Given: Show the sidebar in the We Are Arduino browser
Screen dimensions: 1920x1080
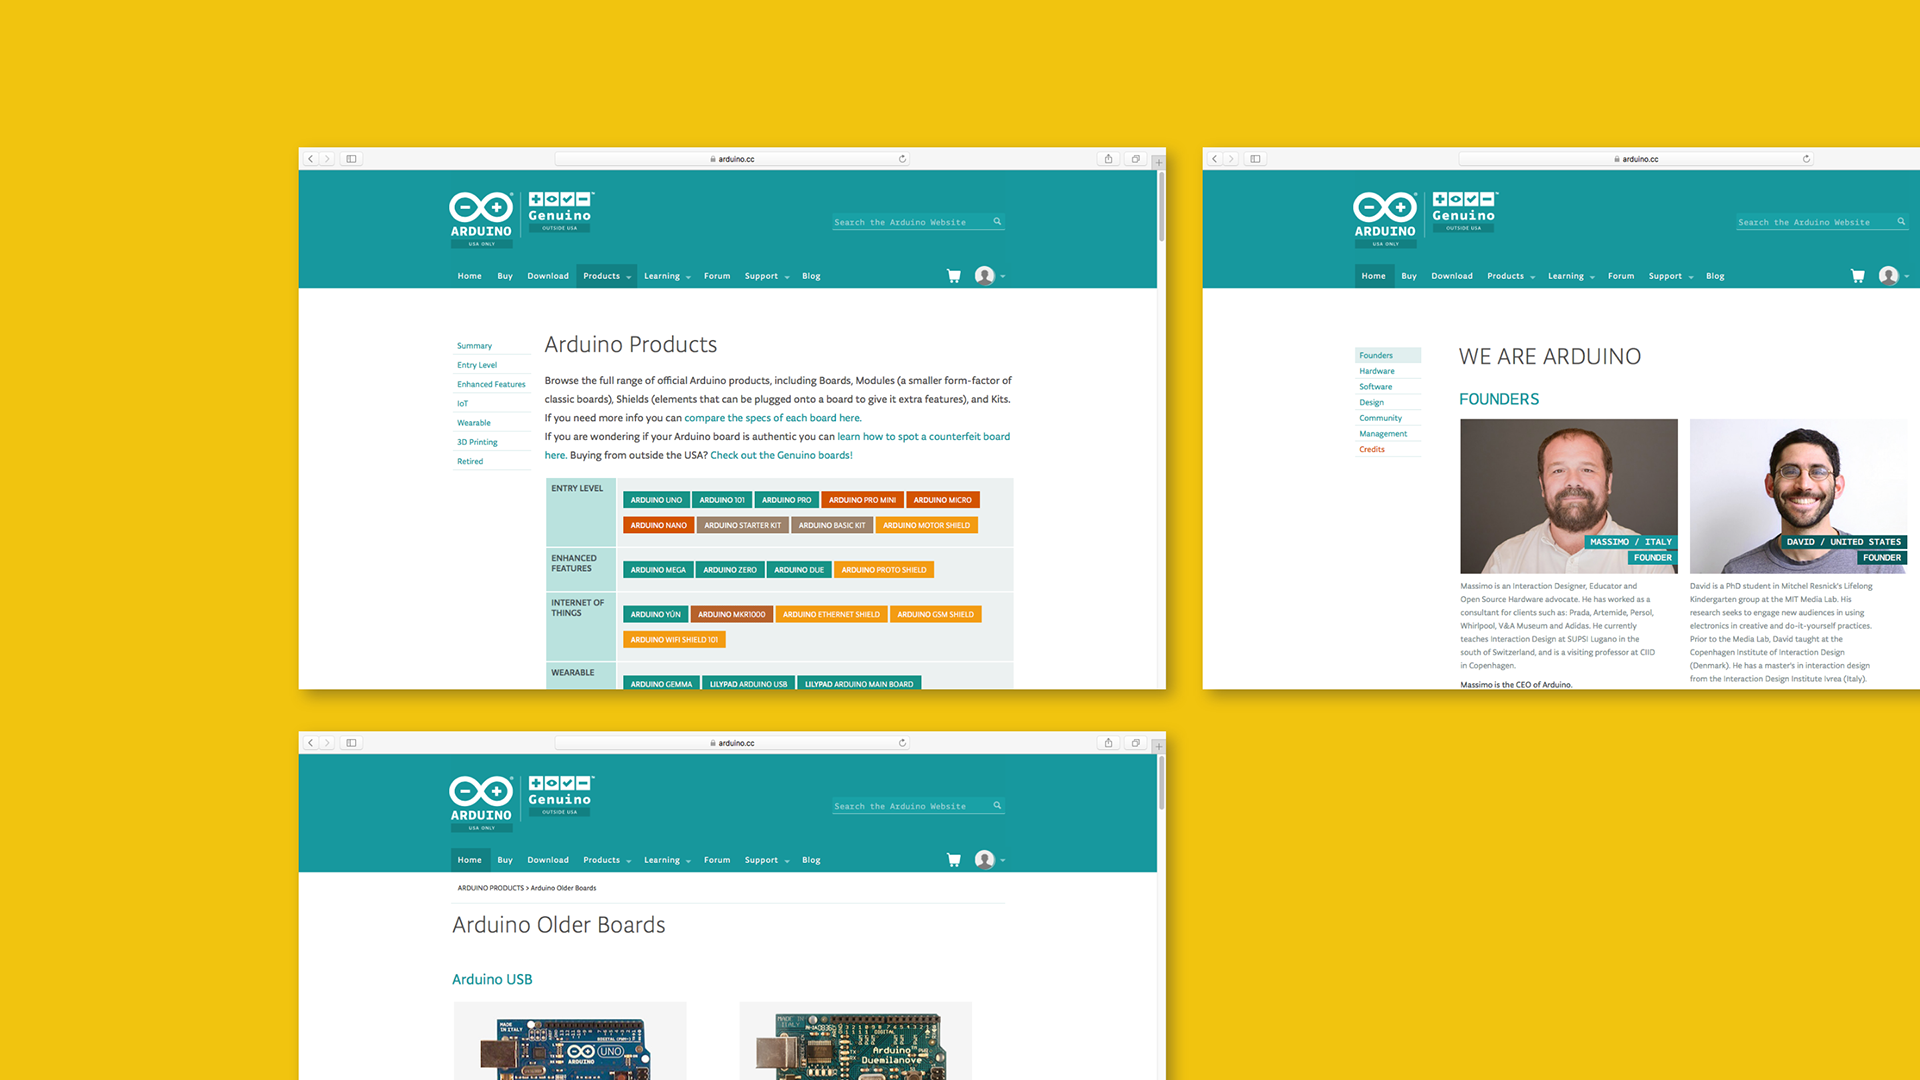Looking at the screenshot, I should 1255,159.
